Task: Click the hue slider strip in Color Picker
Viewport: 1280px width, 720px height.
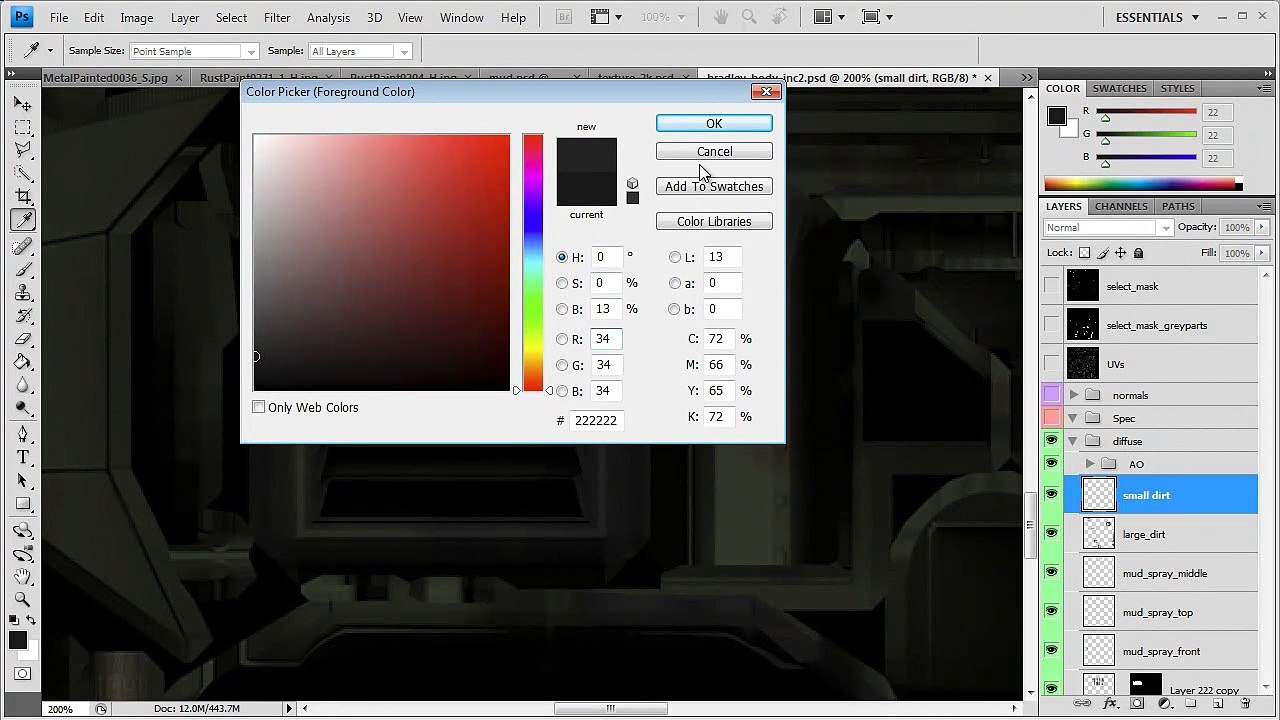Action: point(533,262)
